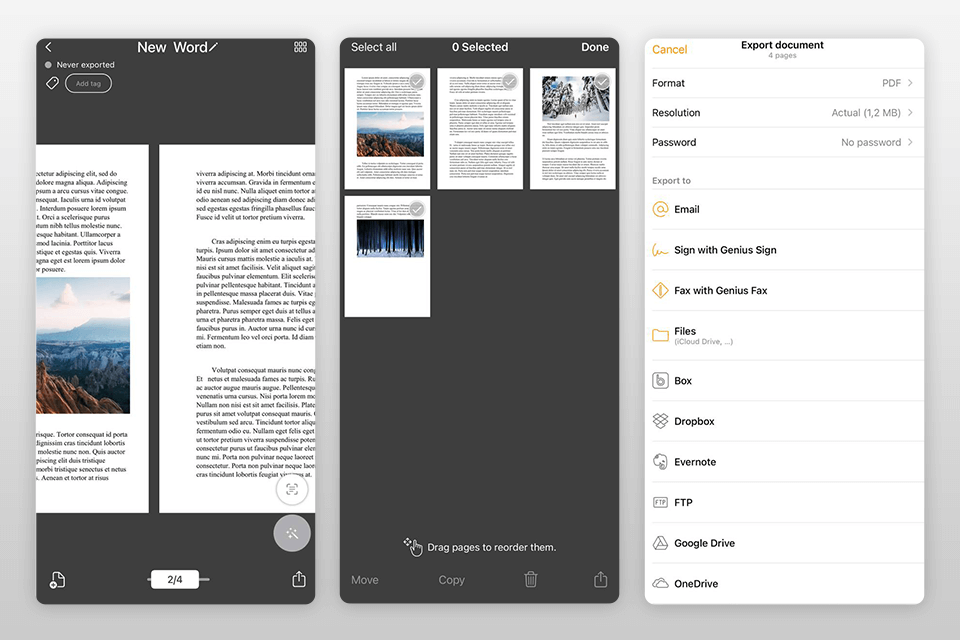
Task: Open the Password No password setting
Action: pyautogui.click(x=784, y=143)
